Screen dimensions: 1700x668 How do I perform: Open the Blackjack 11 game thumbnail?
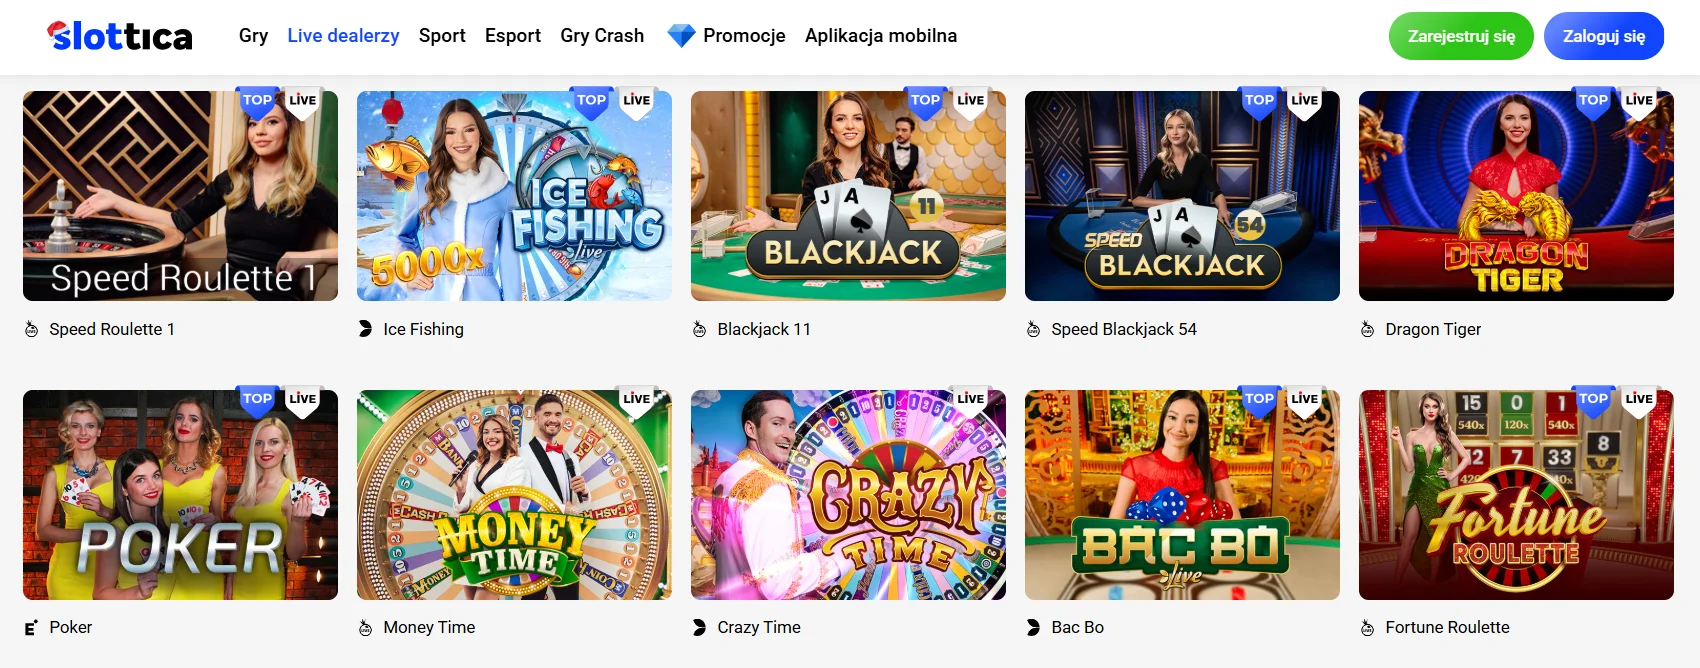tap(848, 196)
